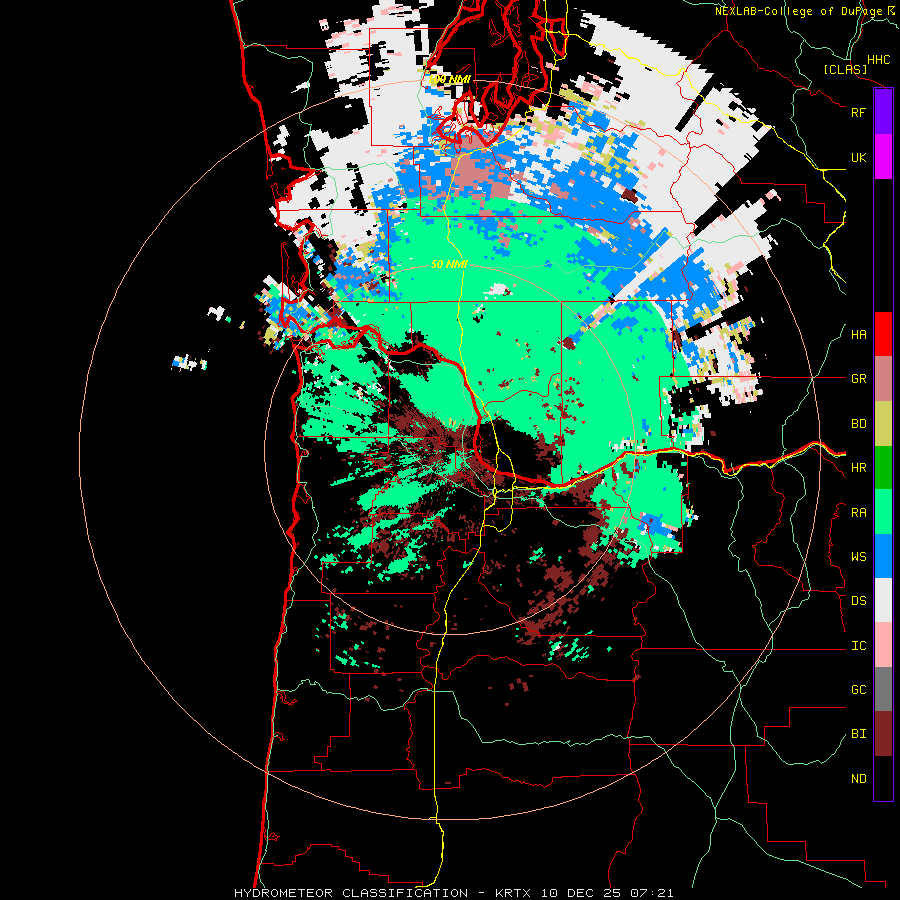Click the light pink IC legend swatch
The height and width of the screenshot is (900, 900).
point(883,645)
